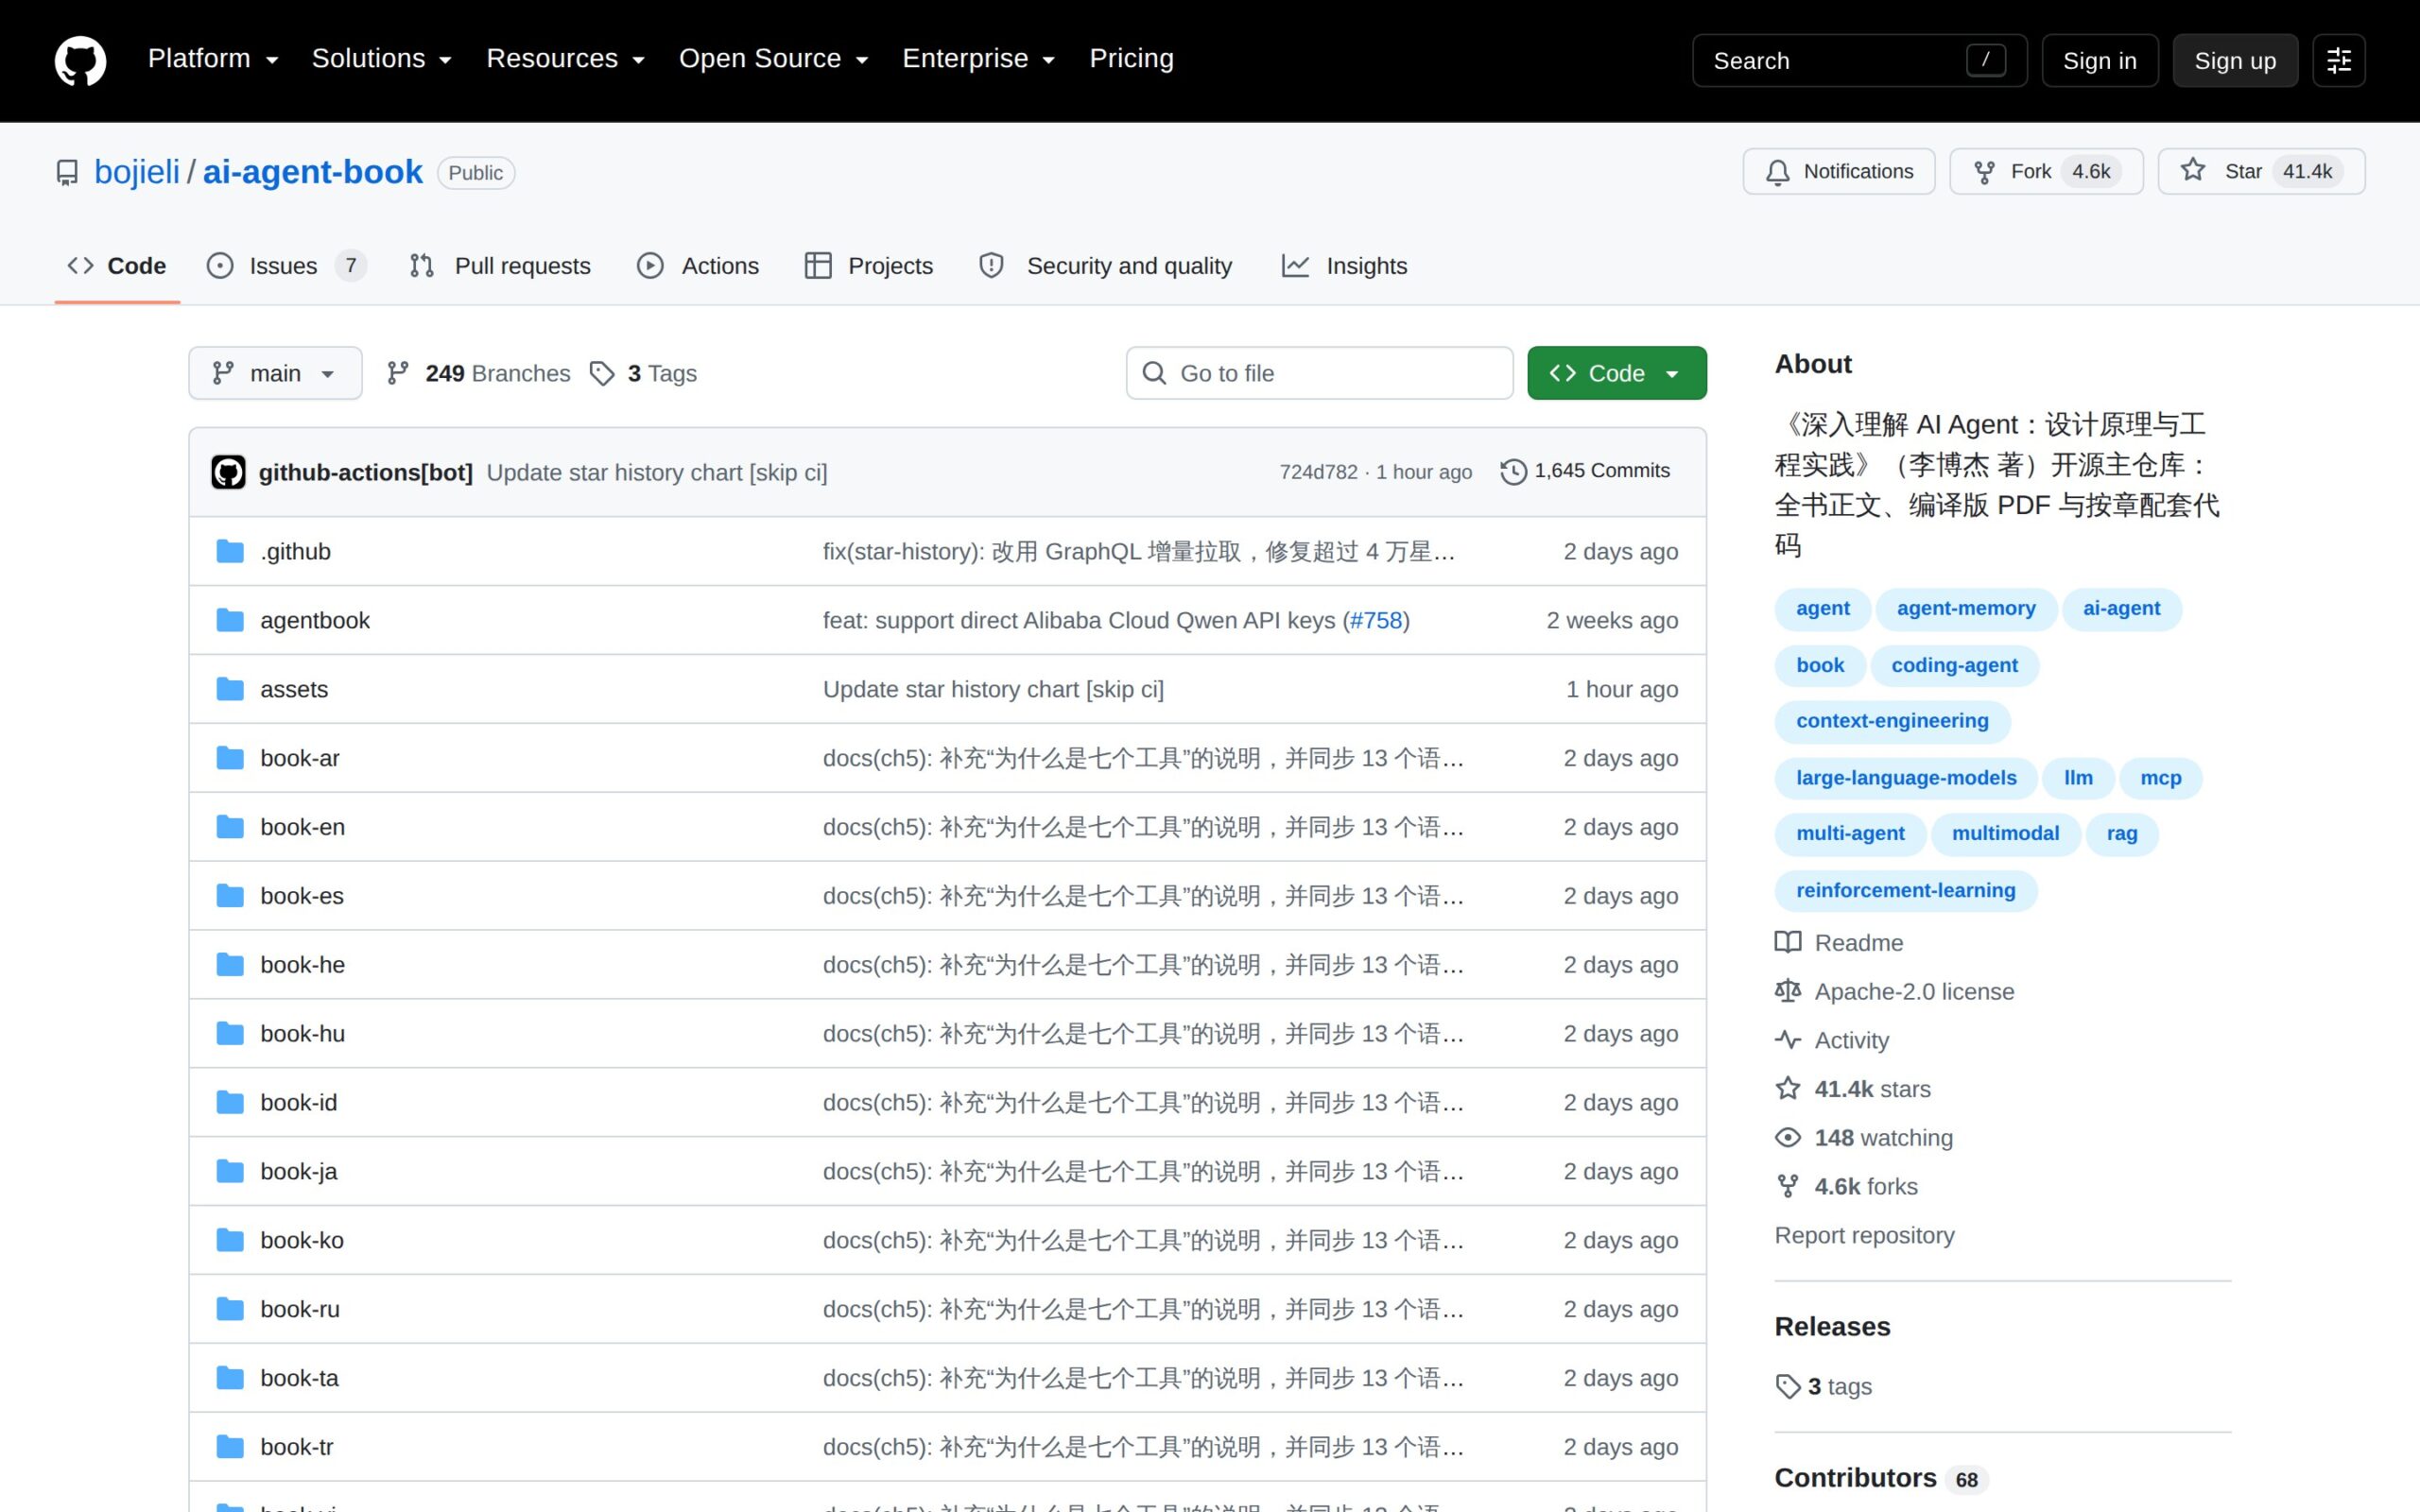View the 249 Branches link
The width and height of the screenshot is (2420, 1512).
click(478, 373)
